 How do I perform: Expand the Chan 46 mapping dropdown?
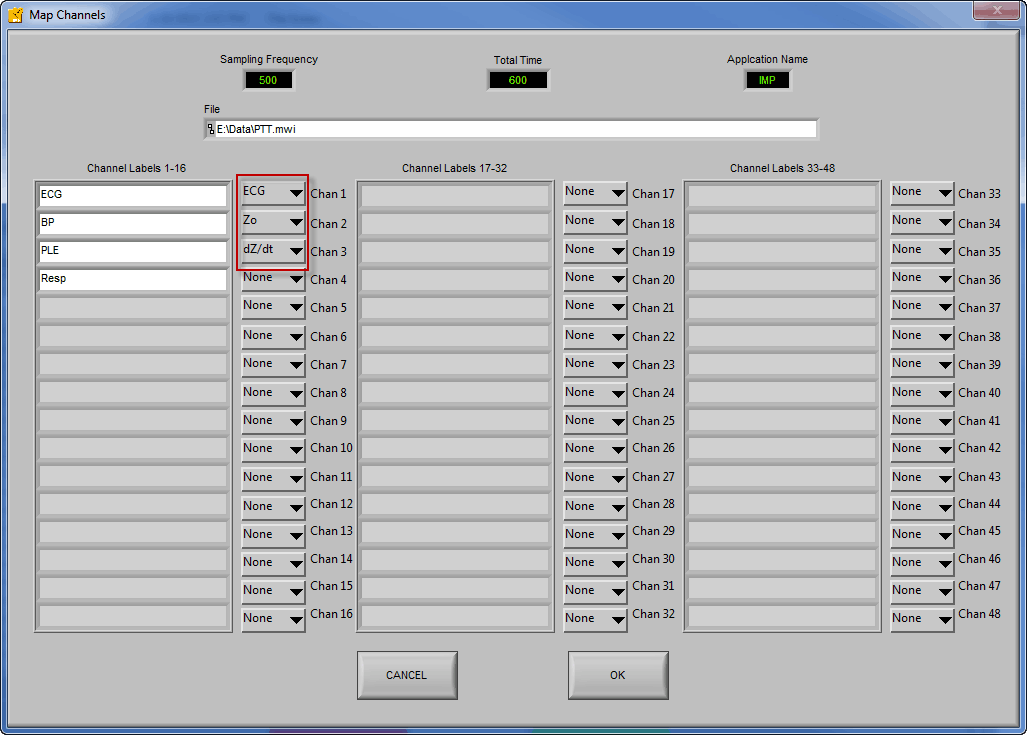pyautogui.click(x=922, y=563)
